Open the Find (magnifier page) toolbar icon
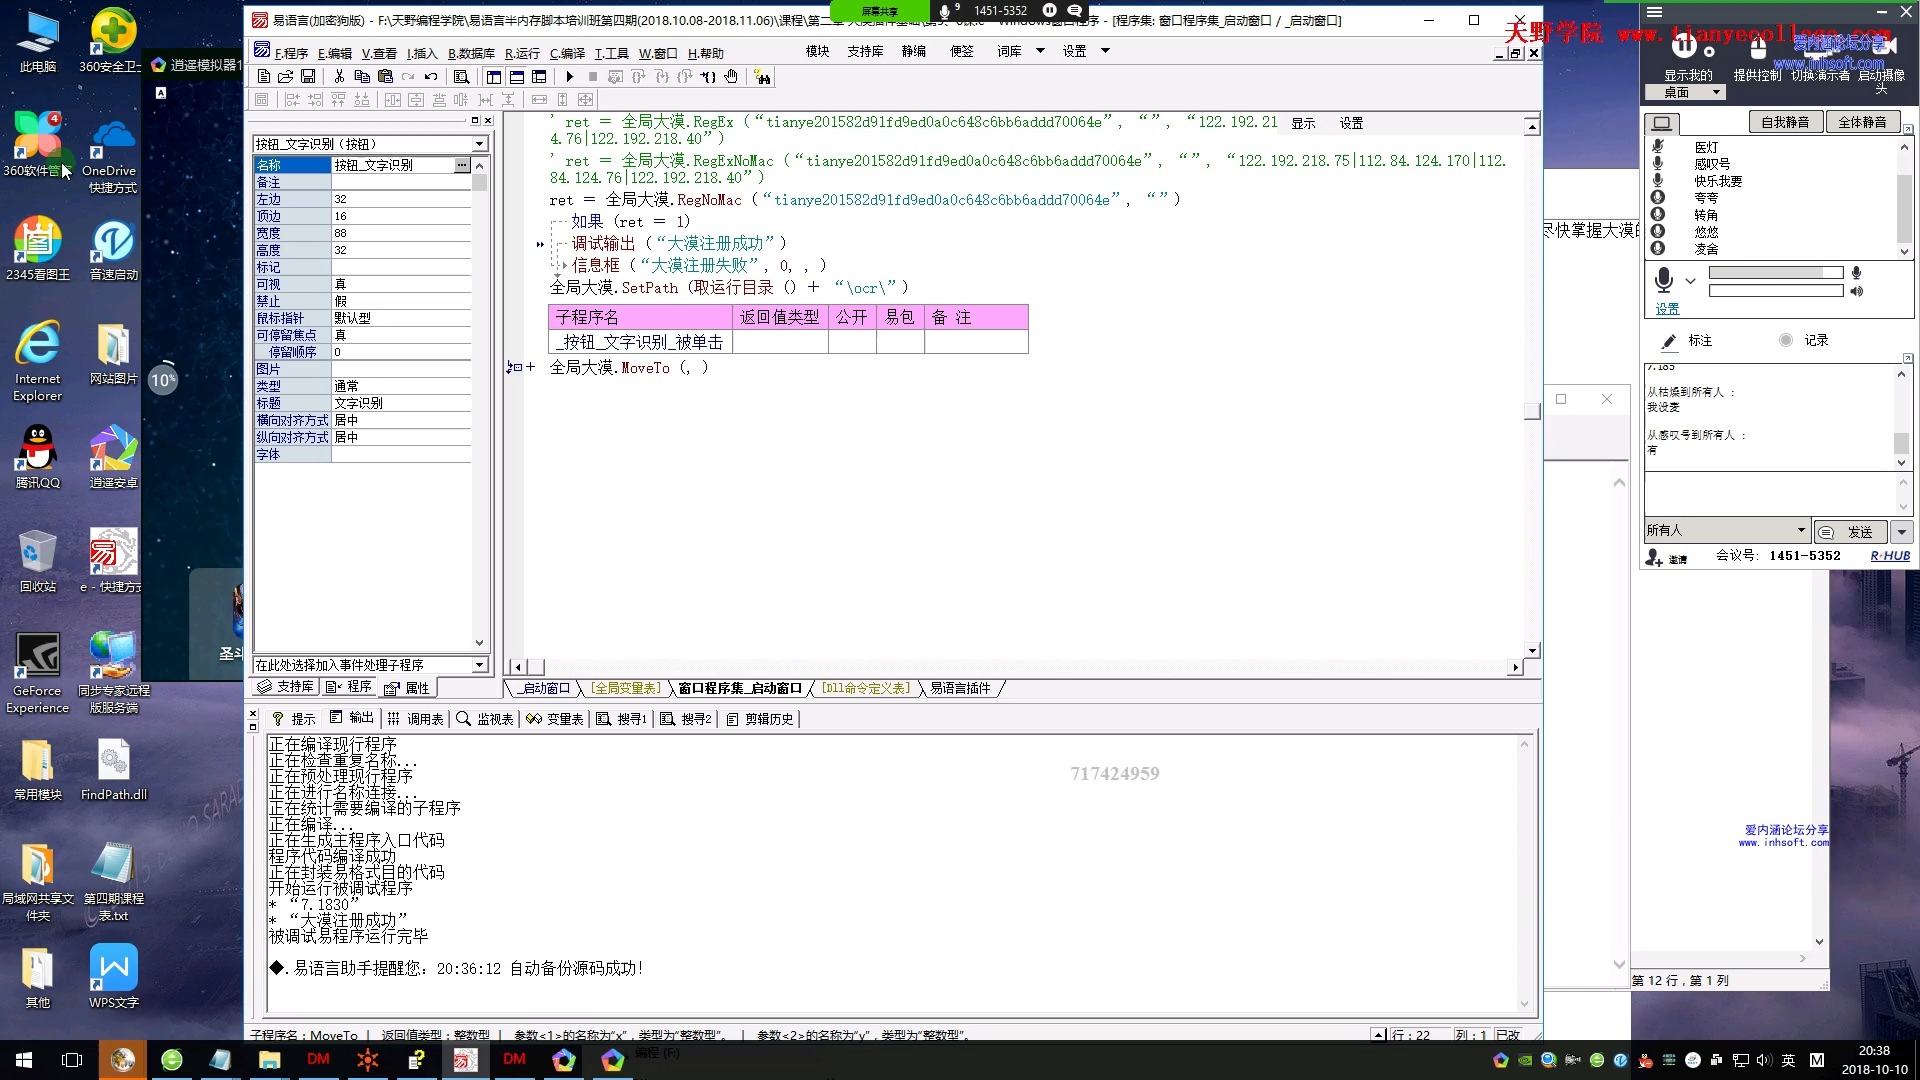 point(461,77)
